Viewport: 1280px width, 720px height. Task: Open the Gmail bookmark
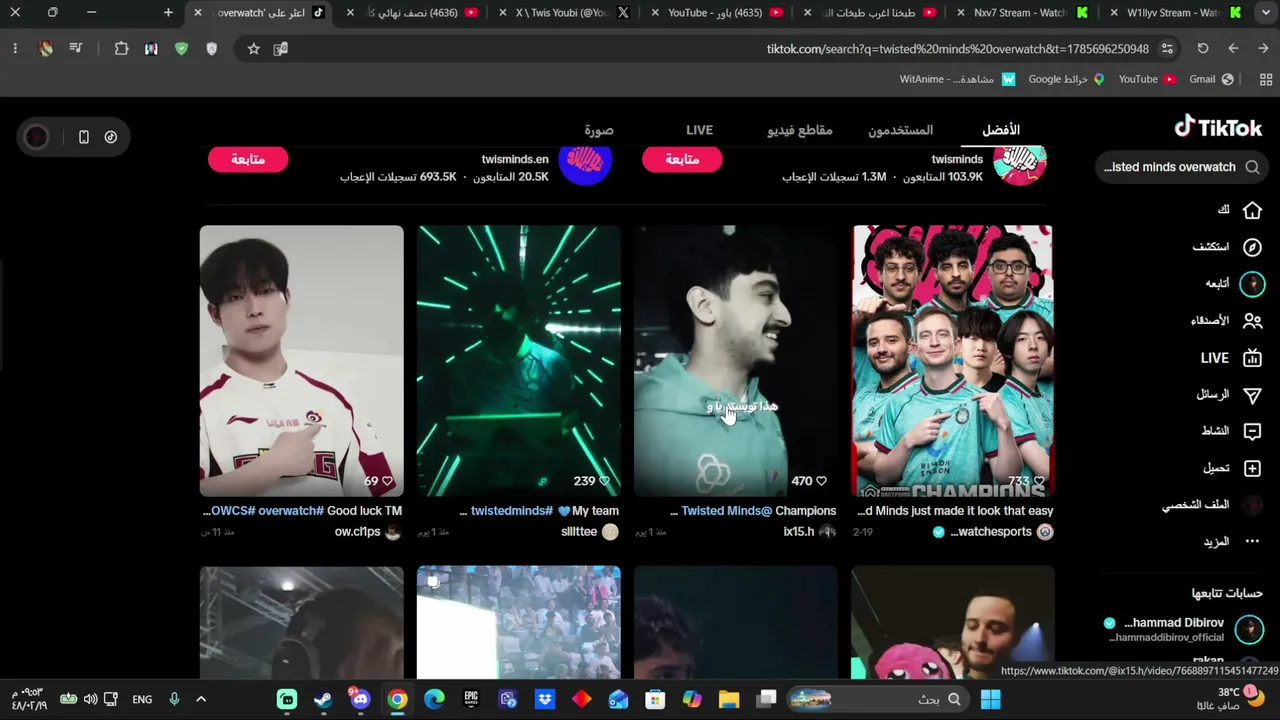pyautogui.click(x=1211, y=79)
